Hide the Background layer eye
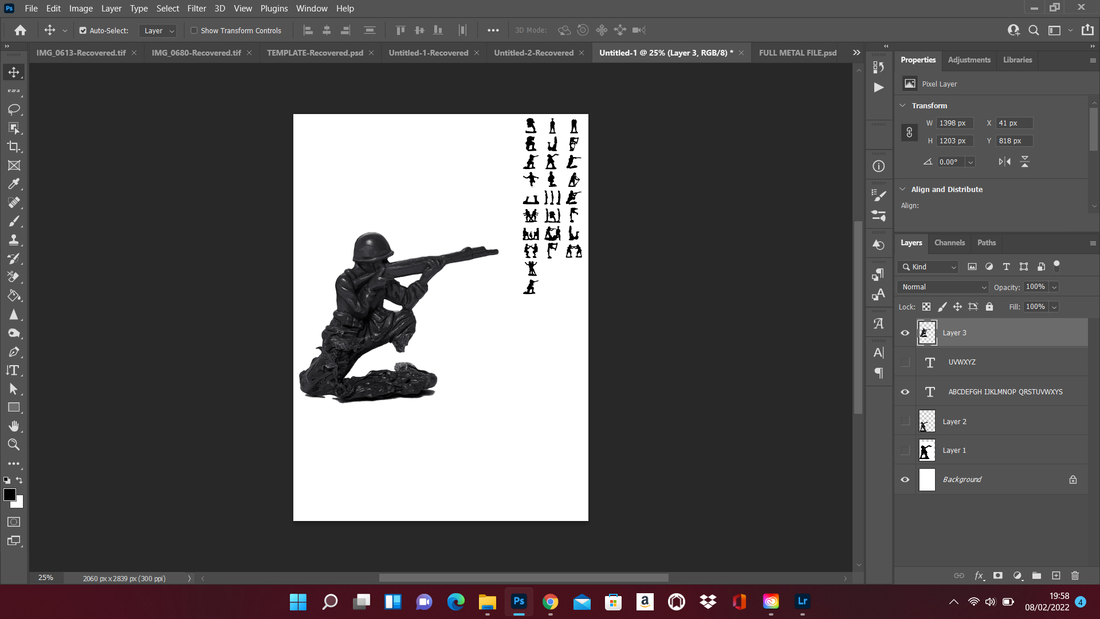The width and height of the screenshot is (1100, 619). (x=905, y=479)
